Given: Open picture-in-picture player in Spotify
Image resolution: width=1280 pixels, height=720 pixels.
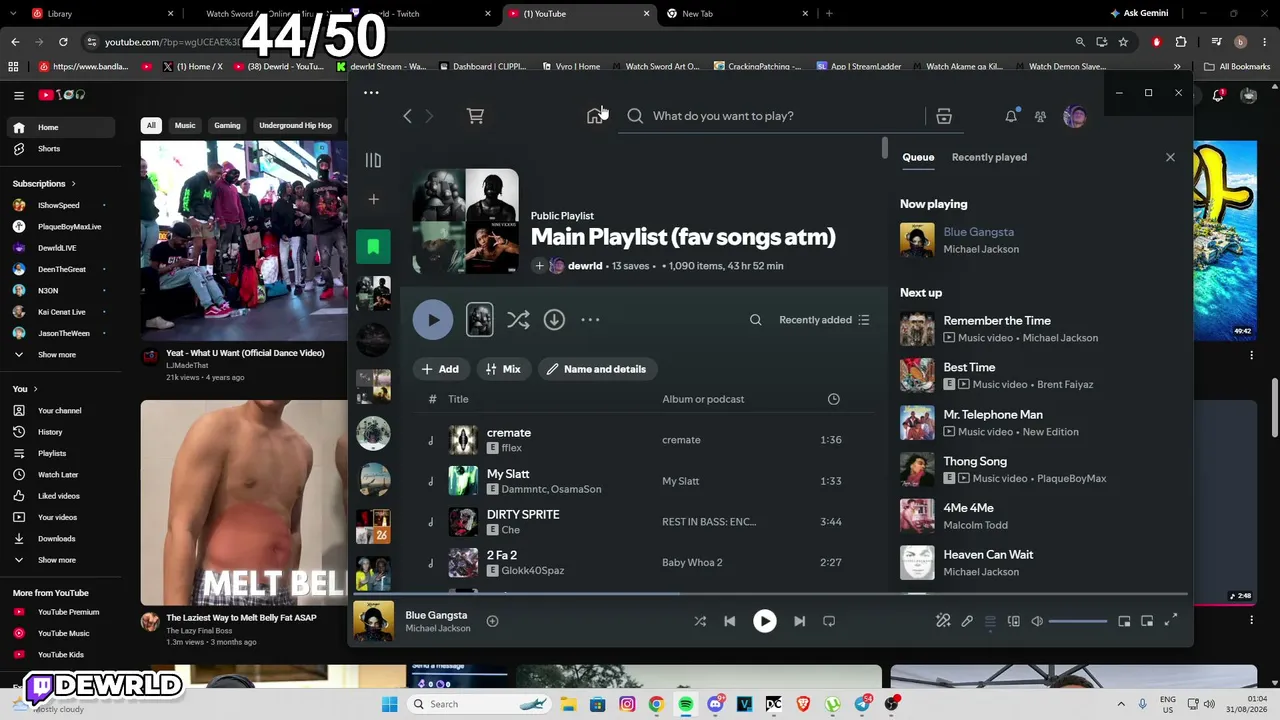Looking at the screenshot, I should [x=1147, y=621].
